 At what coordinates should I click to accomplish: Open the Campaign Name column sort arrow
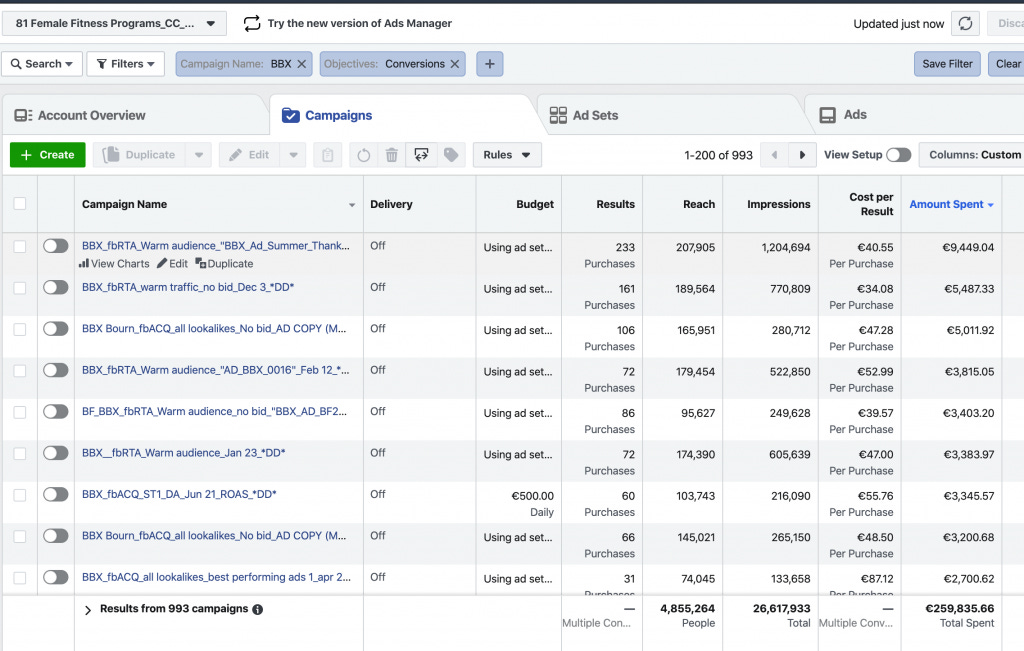click(352, 205)
